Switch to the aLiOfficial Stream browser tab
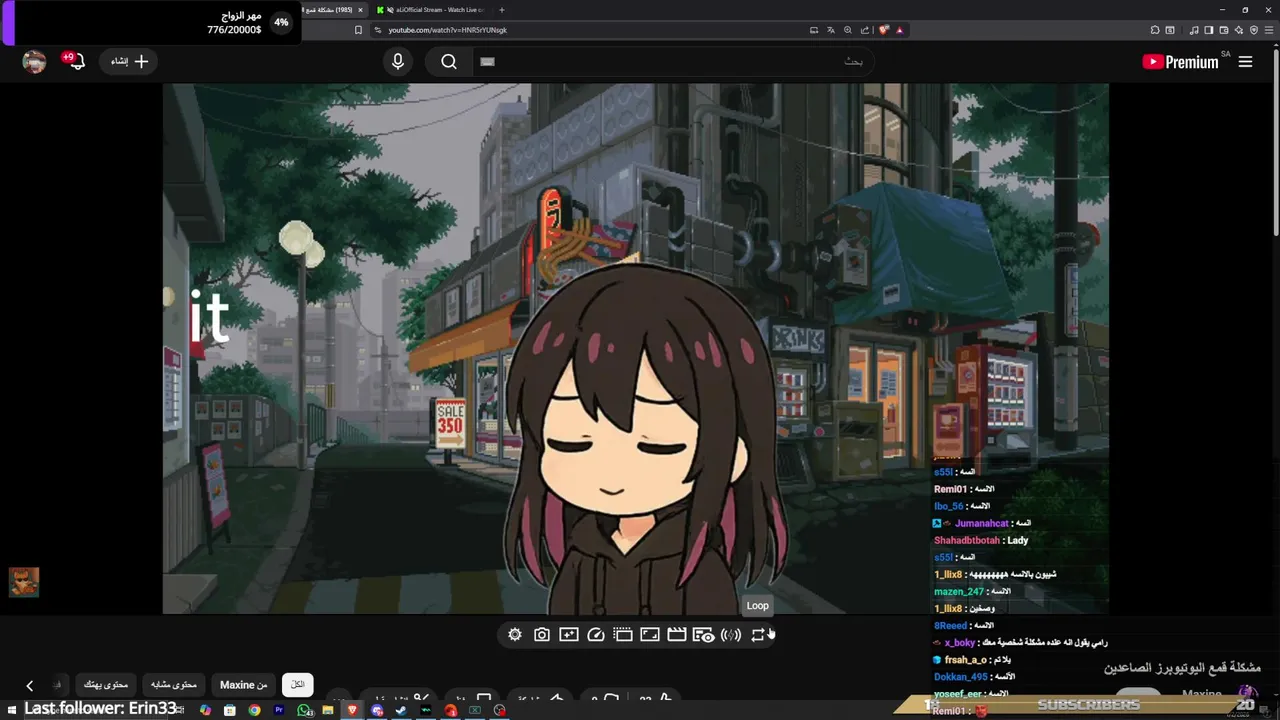1280x720 pixels. (432, 10)
